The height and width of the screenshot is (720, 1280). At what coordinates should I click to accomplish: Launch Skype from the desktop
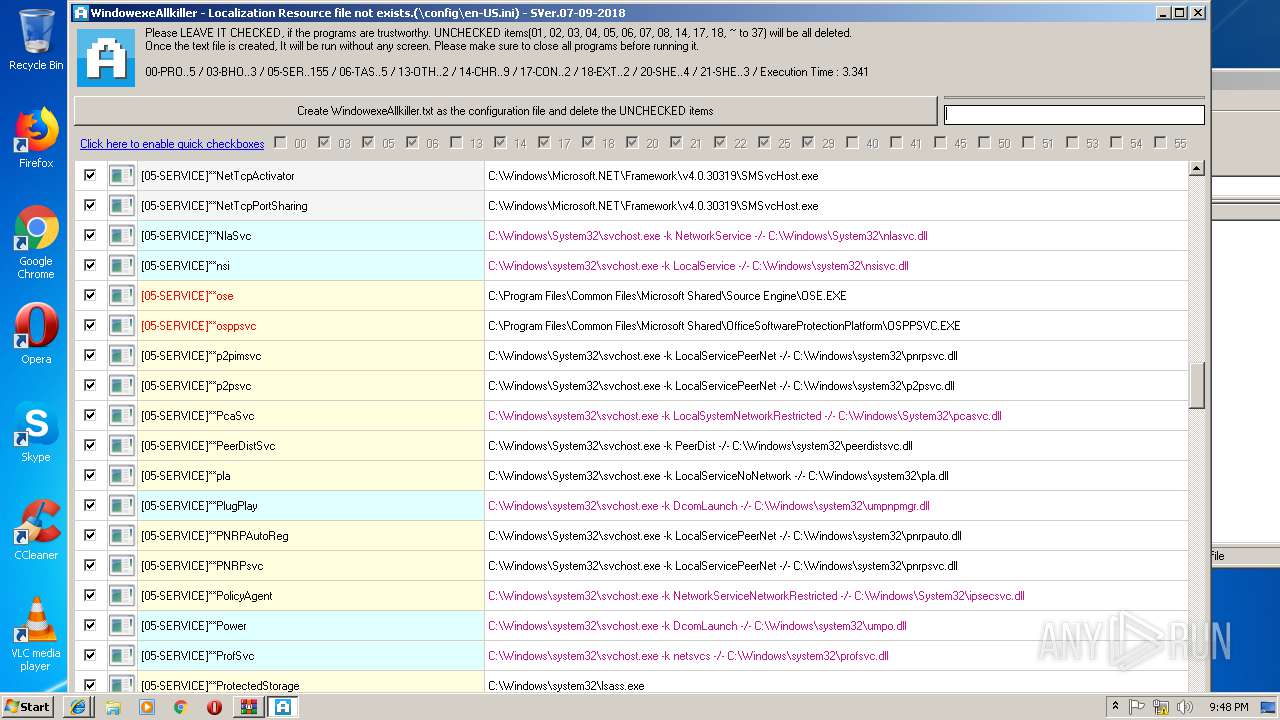click(x=36, y=433)
